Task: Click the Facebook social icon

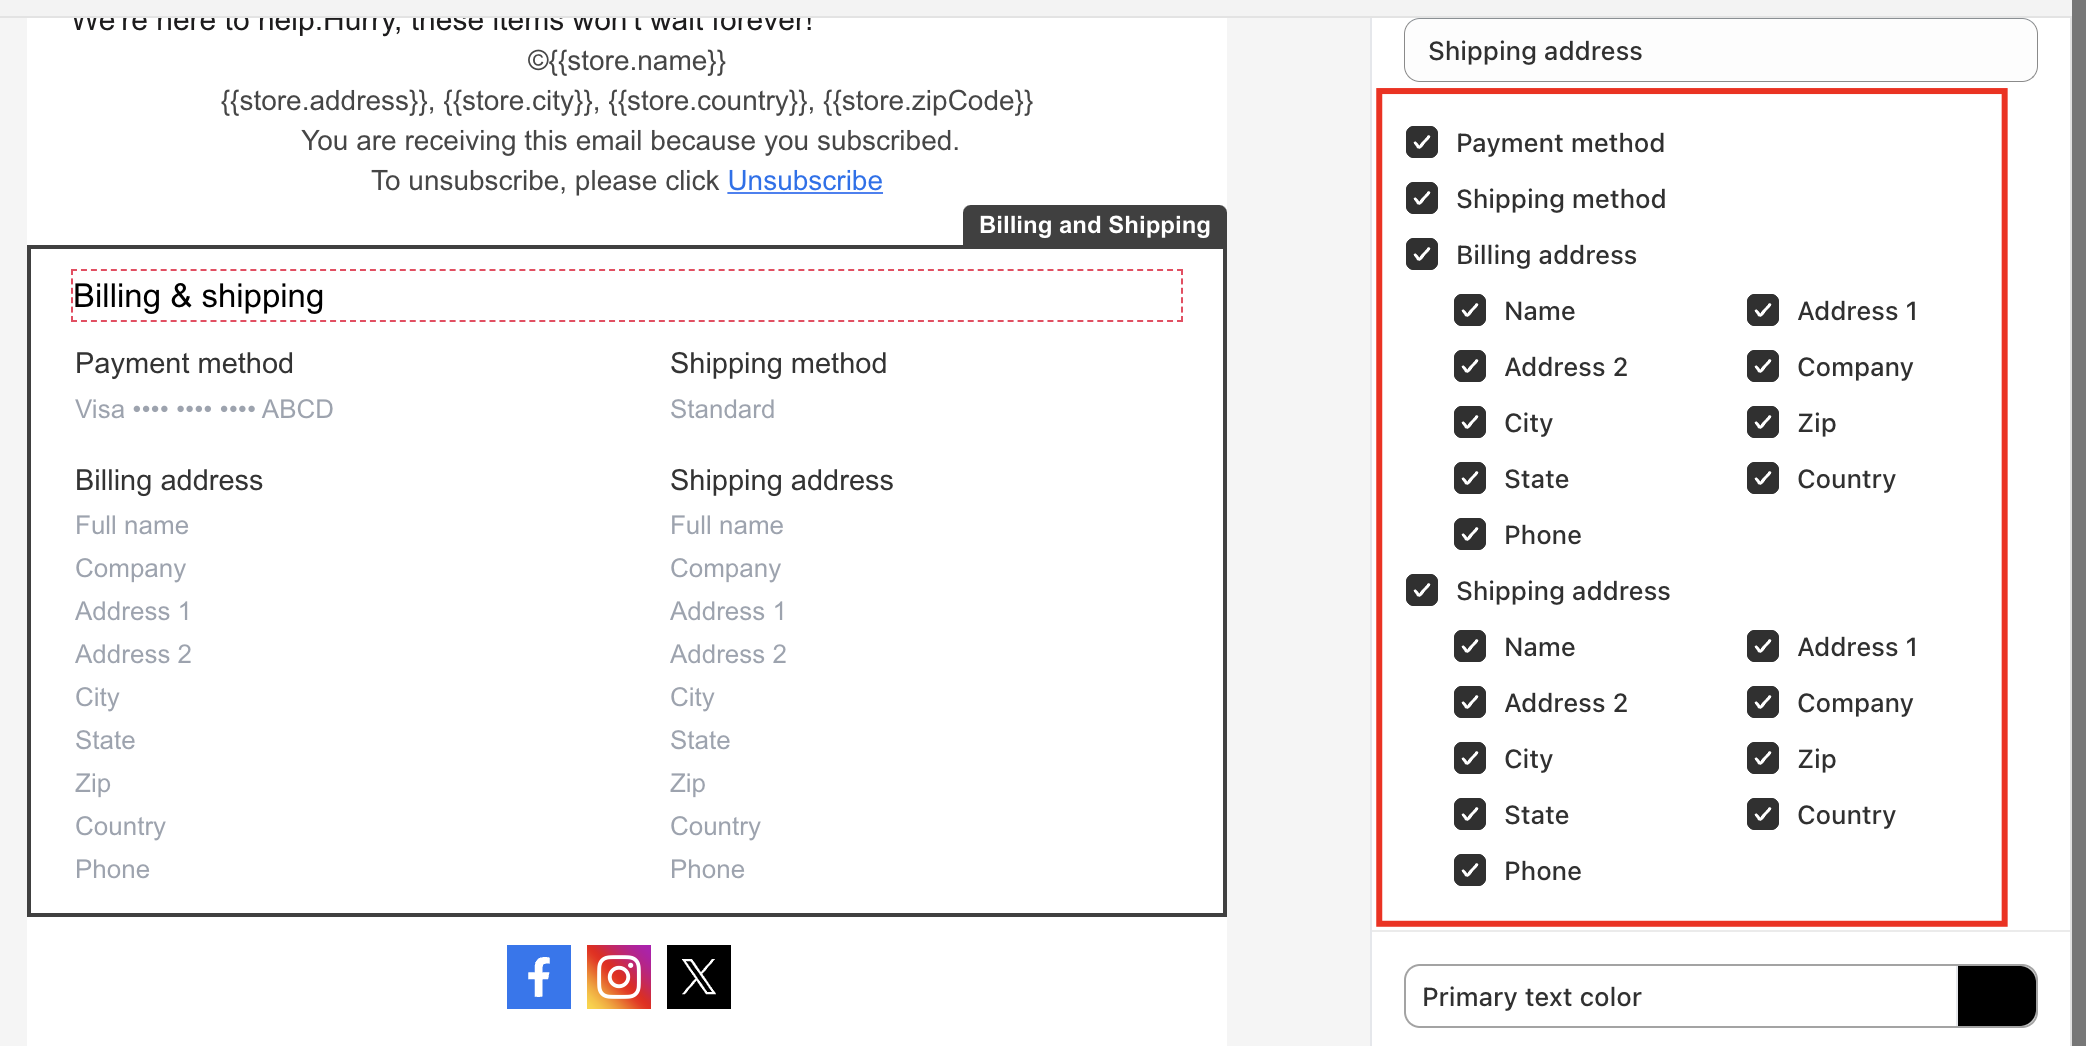Action: point(538,977)
